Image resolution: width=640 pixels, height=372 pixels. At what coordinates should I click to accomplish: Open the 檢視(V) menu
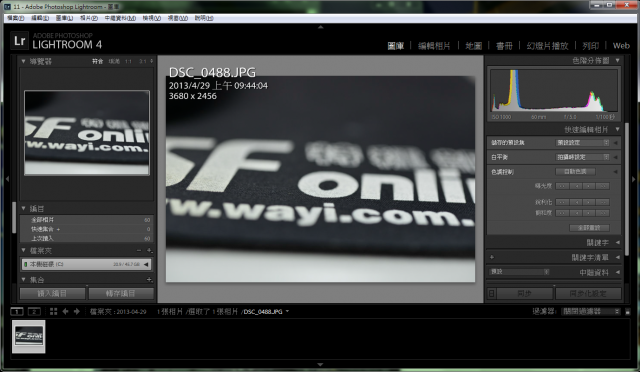pyautogui.click(x=151, y=18)
